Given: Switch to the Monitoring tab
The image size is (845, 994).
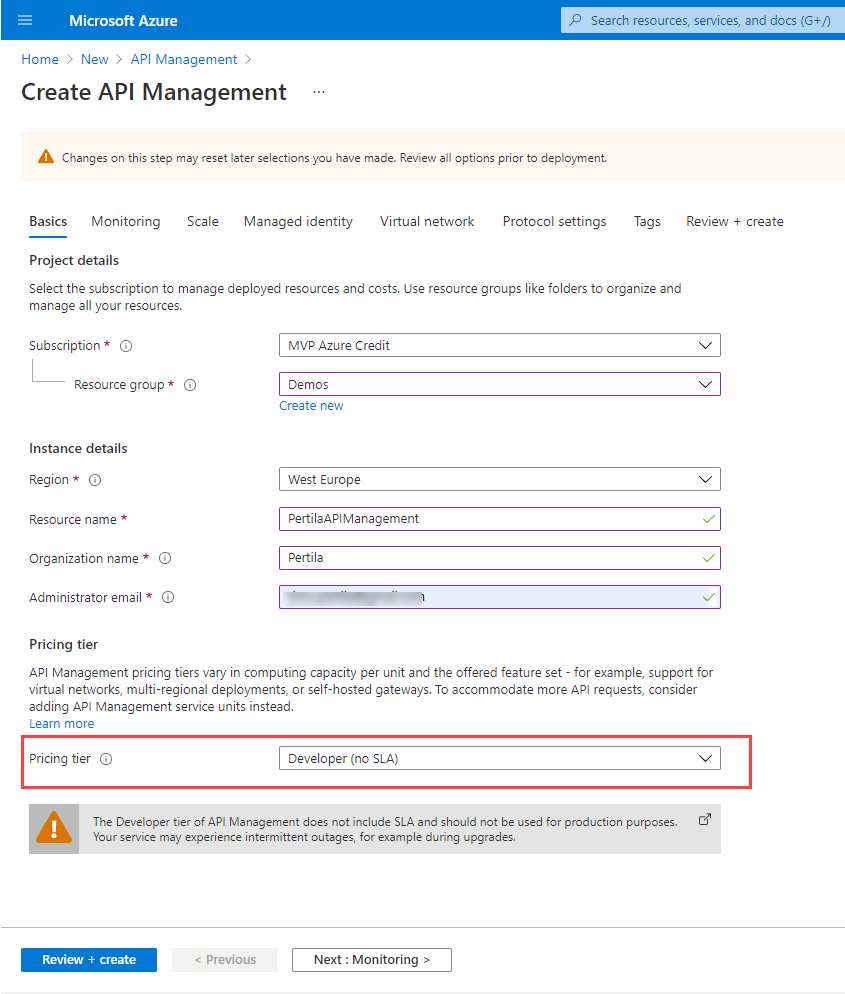Looking at the screenshot, I should [x=126, y=222].
